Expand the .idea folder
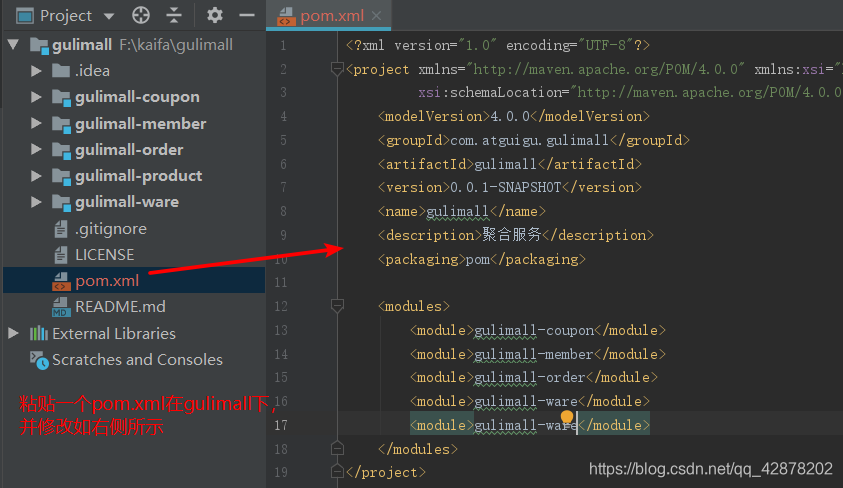Screen dimensions: 843x488 [36, 71]
